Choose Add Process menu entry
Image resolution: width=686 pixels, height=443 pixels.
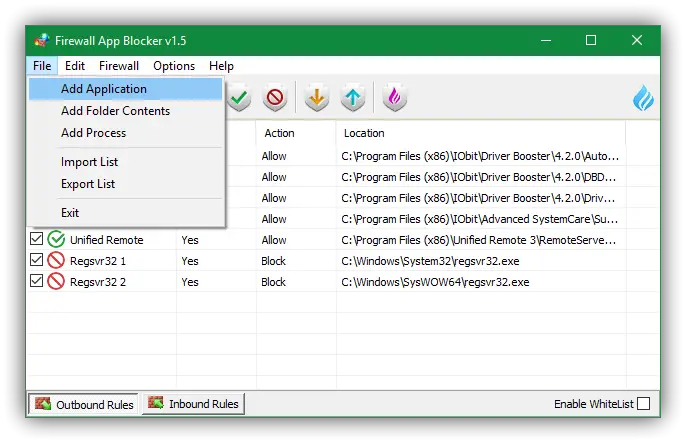tap(126, 133)
